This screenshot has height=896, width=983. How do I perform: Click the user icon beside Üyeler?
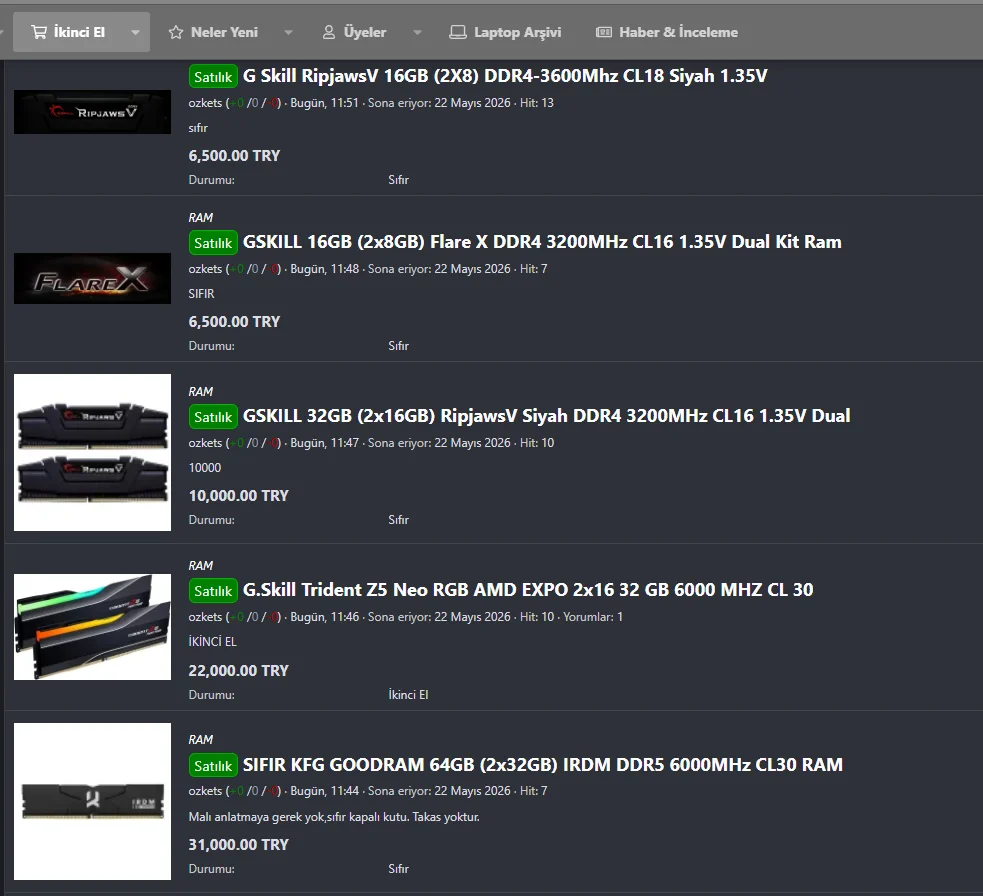coord(329,32)
